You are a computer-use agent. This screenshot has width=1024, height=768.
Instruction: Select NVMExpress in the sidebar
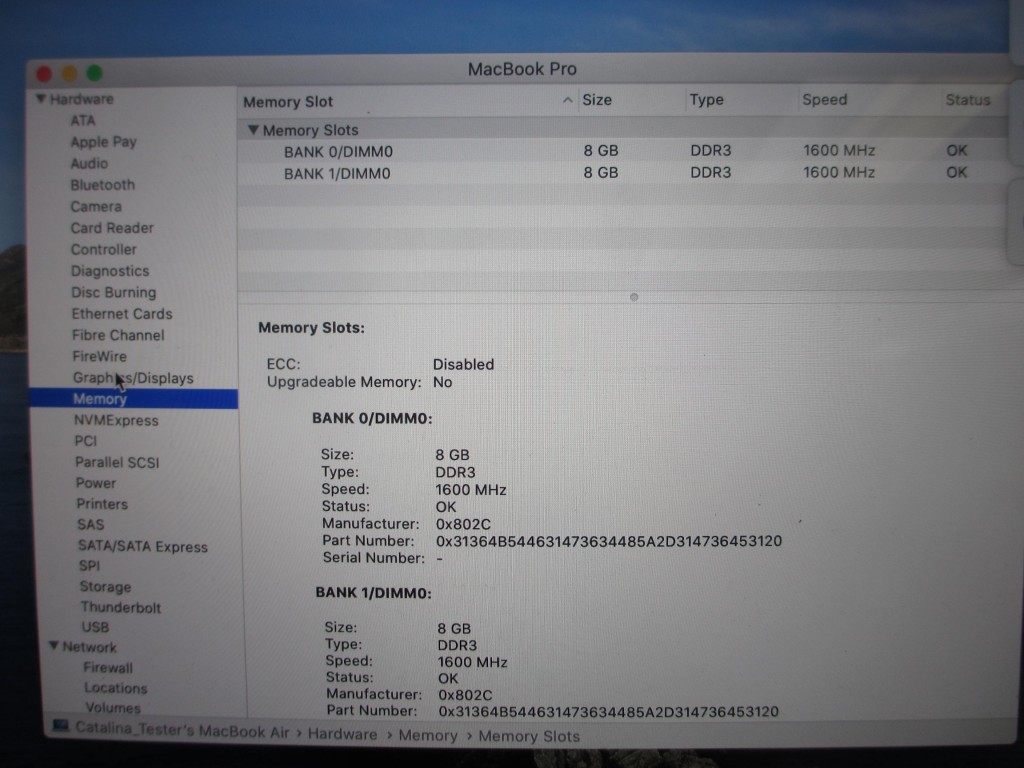tap(116, 421)
